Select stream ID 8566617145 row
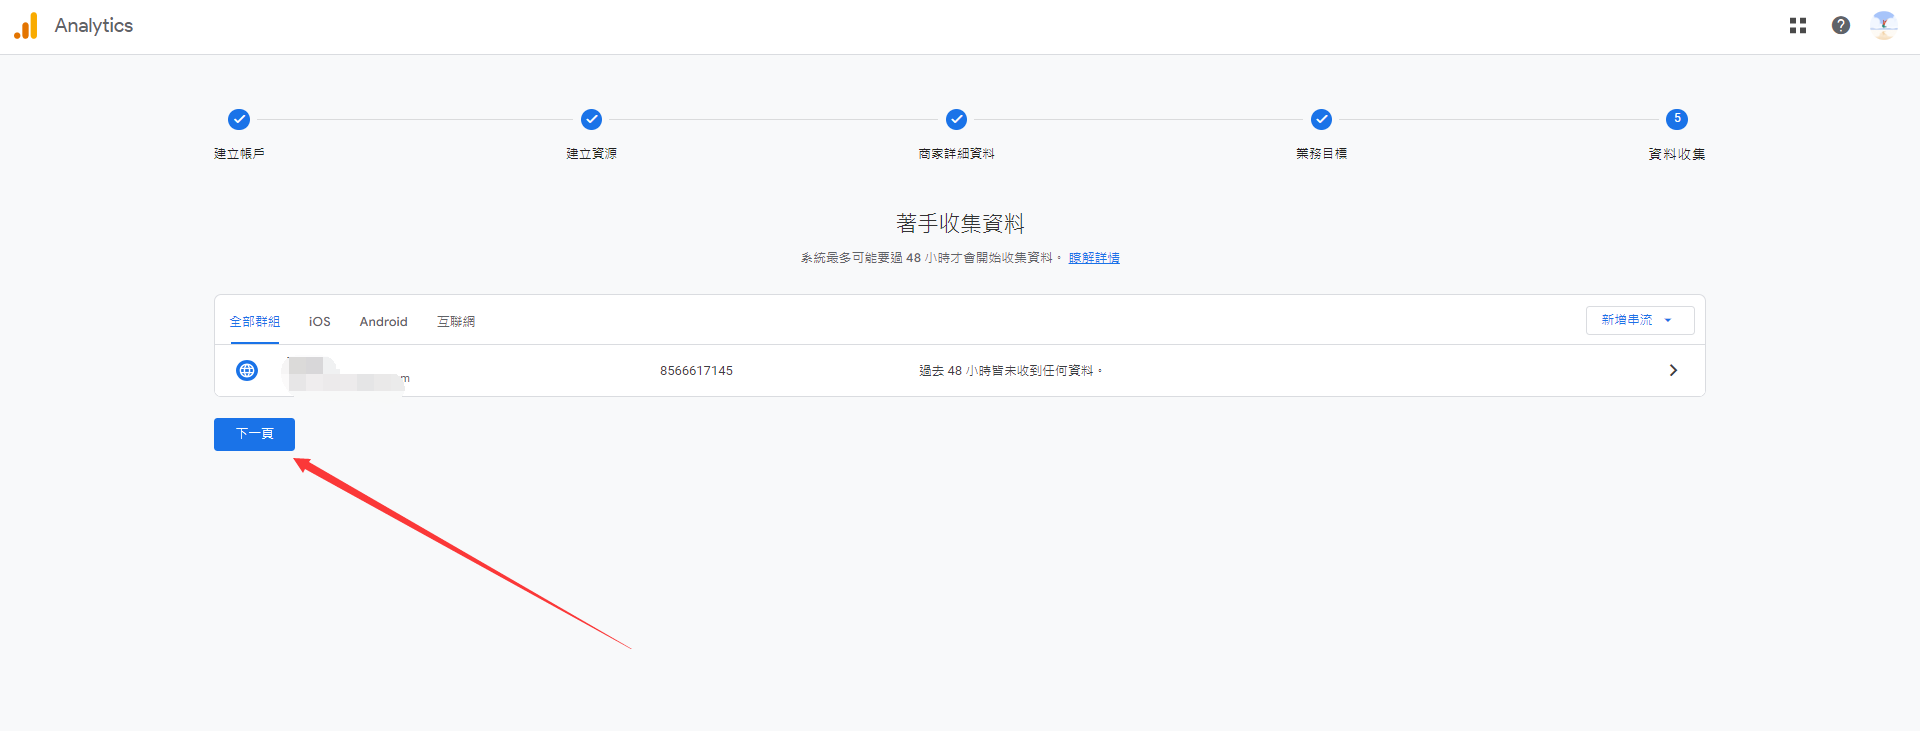 [x=696, y=371]
